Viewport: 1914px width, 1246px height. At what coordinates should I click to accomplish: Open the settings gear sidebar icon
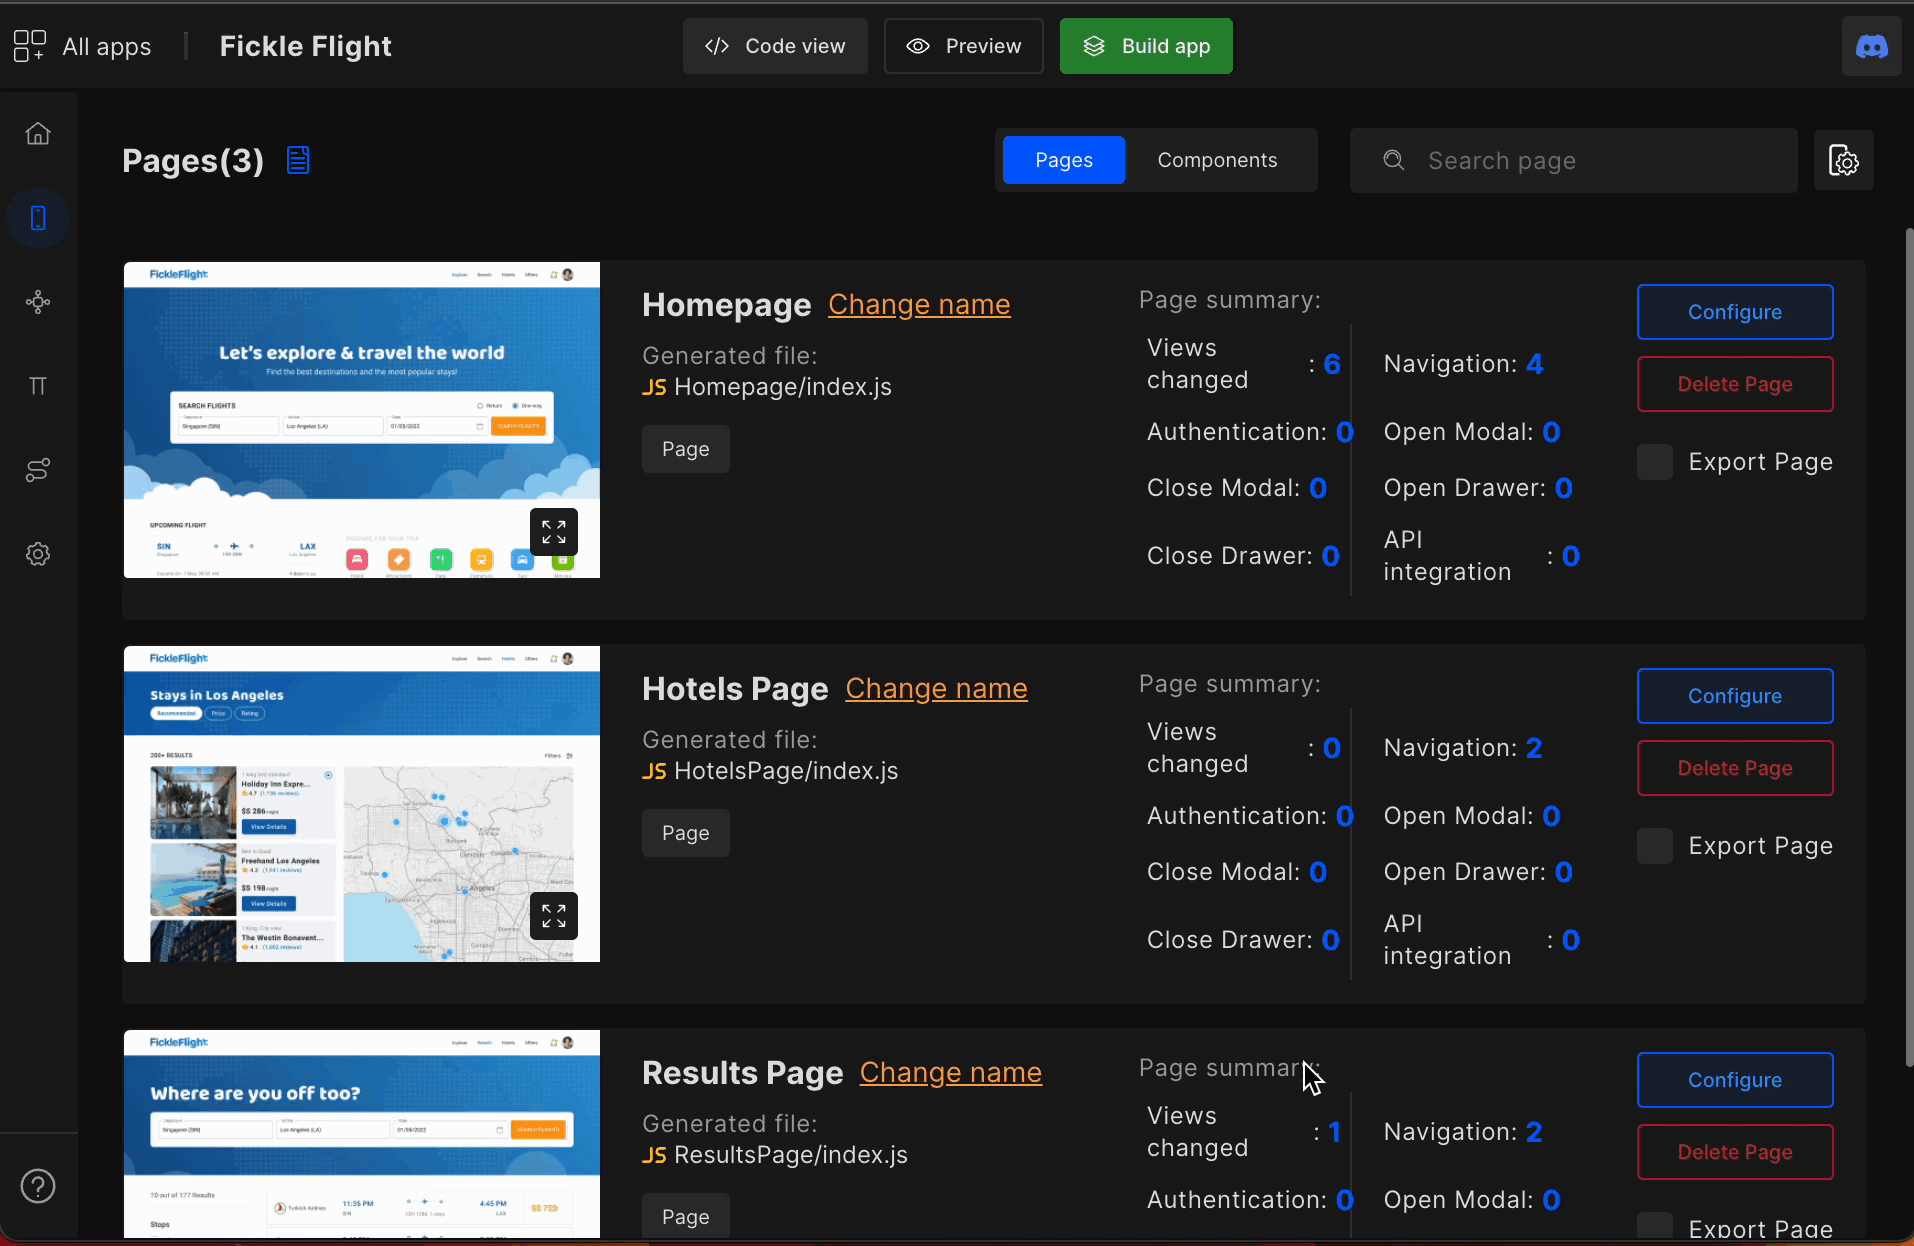pos(38,554)
